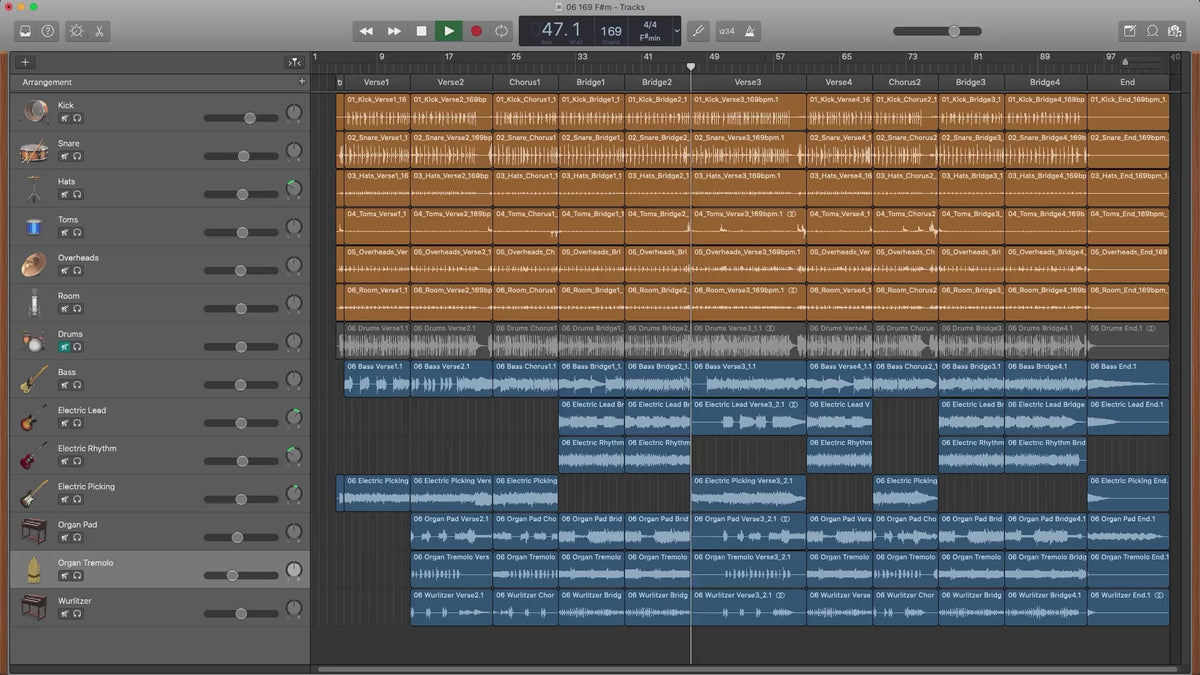Open the scissors Editors button
This screenshot has width=1200, height=675.
100,31
